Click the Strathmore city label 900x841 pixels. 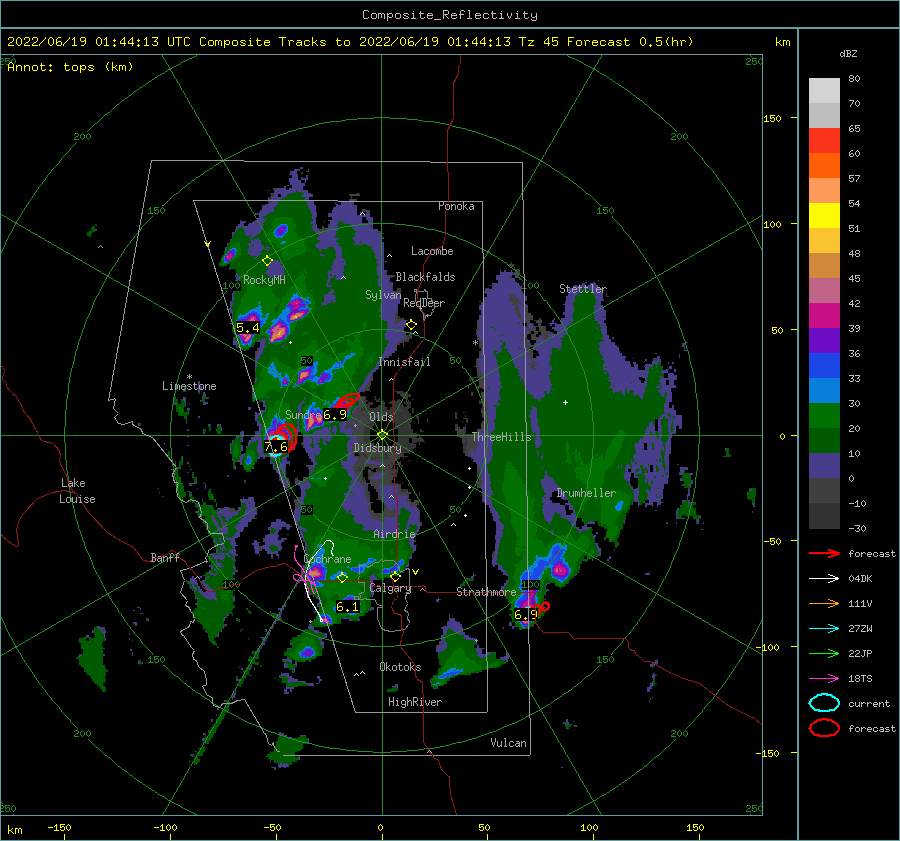click(x=486, y=592)
